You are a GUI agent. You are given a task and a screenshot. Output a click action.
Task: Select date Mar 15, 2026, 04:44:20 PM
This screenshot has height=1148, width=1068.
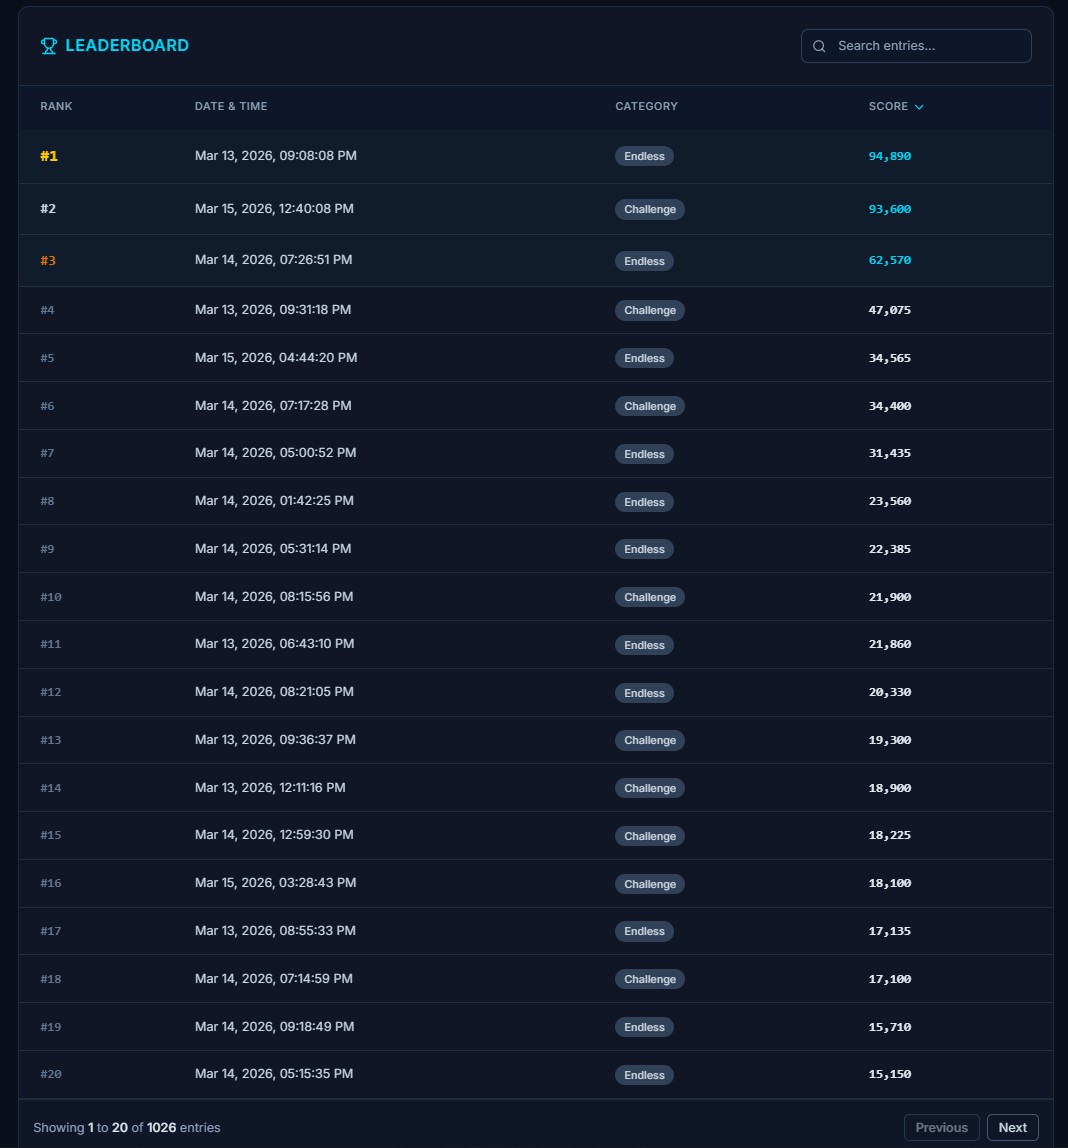click(276, 357)
